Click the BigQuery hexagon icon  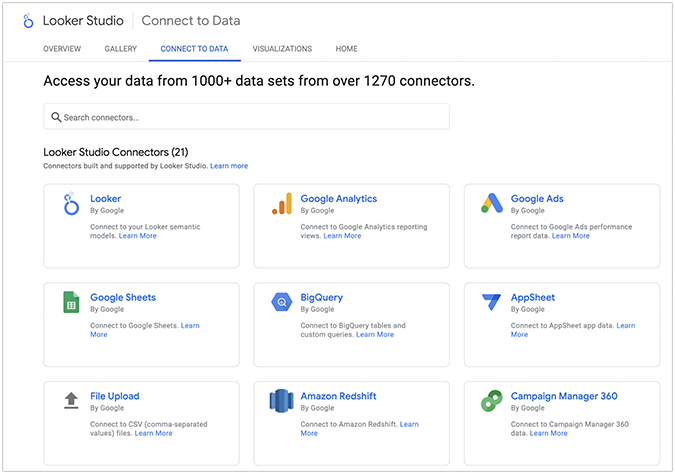point(282,302)
